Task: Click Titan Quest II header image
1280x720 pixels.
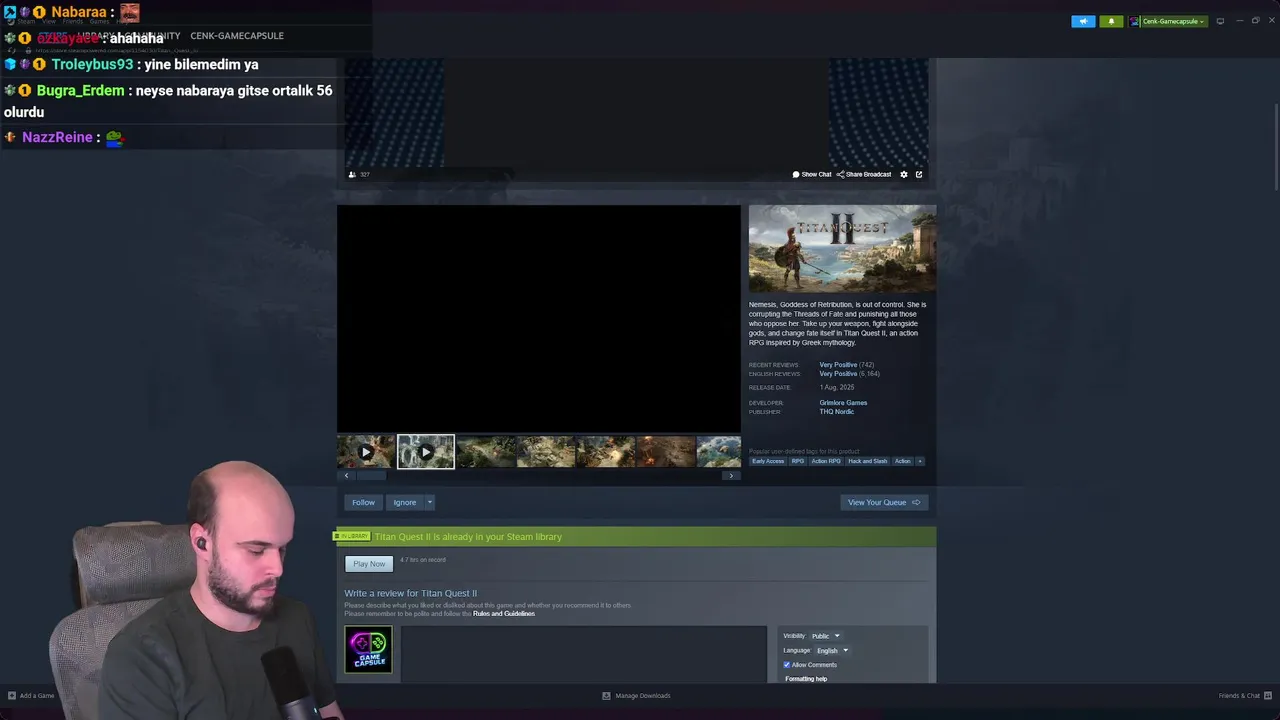Action: [x=843, y=249]
